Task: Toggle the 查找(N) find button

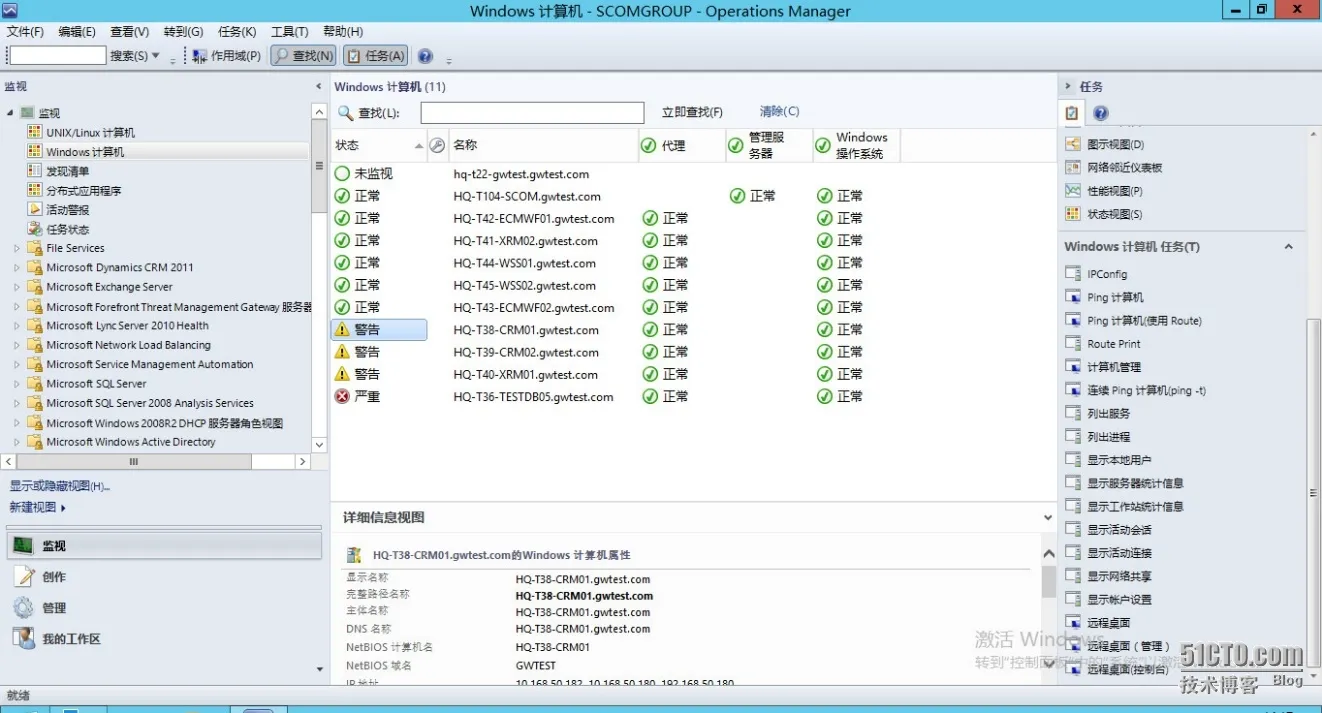Action: coord(303,56)
